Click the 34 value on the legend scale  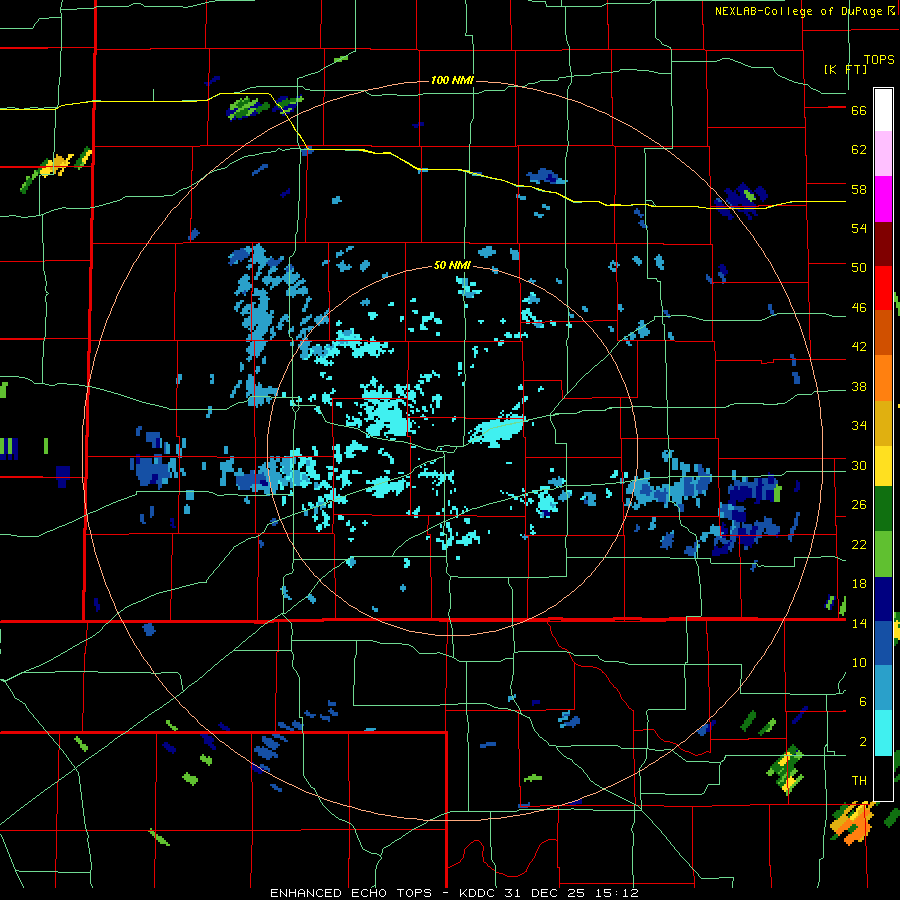859,426
